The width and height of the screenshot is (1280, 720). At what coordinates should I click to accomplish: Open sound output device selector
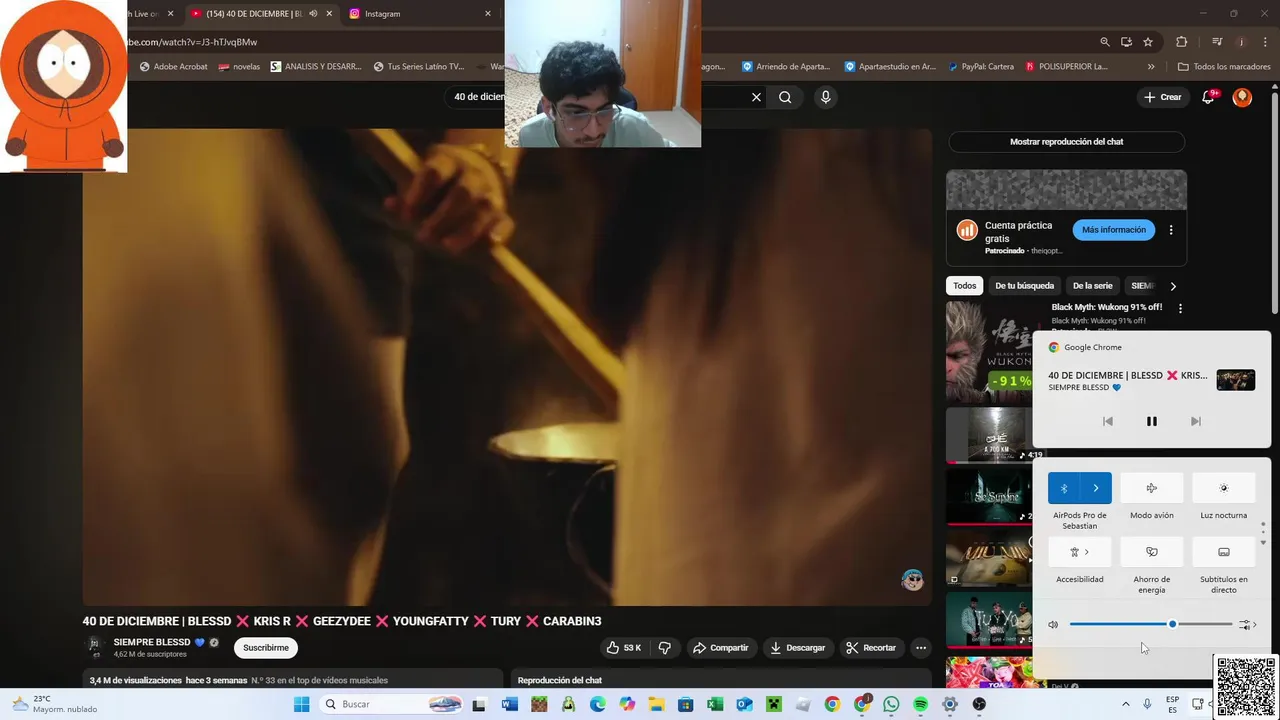point(1247,625)
